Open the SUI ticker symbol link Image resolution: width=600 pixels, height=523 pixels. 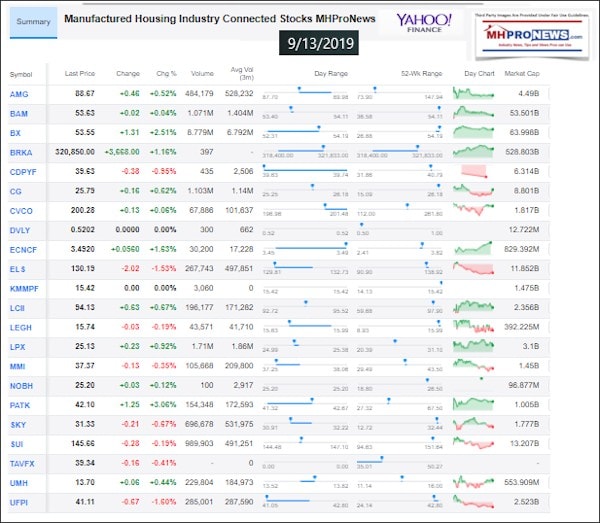pos(16,445)
